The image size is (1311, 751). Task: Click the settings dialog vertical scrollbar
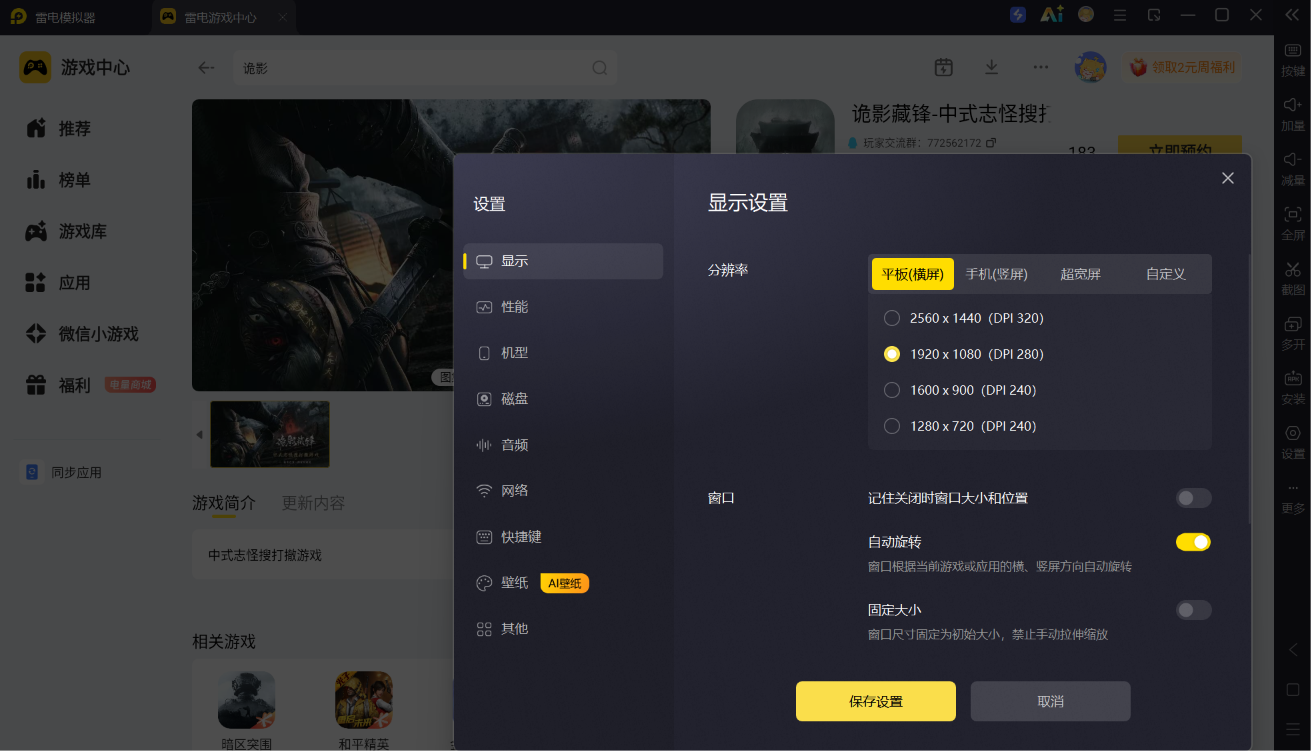coord(1249,390)
